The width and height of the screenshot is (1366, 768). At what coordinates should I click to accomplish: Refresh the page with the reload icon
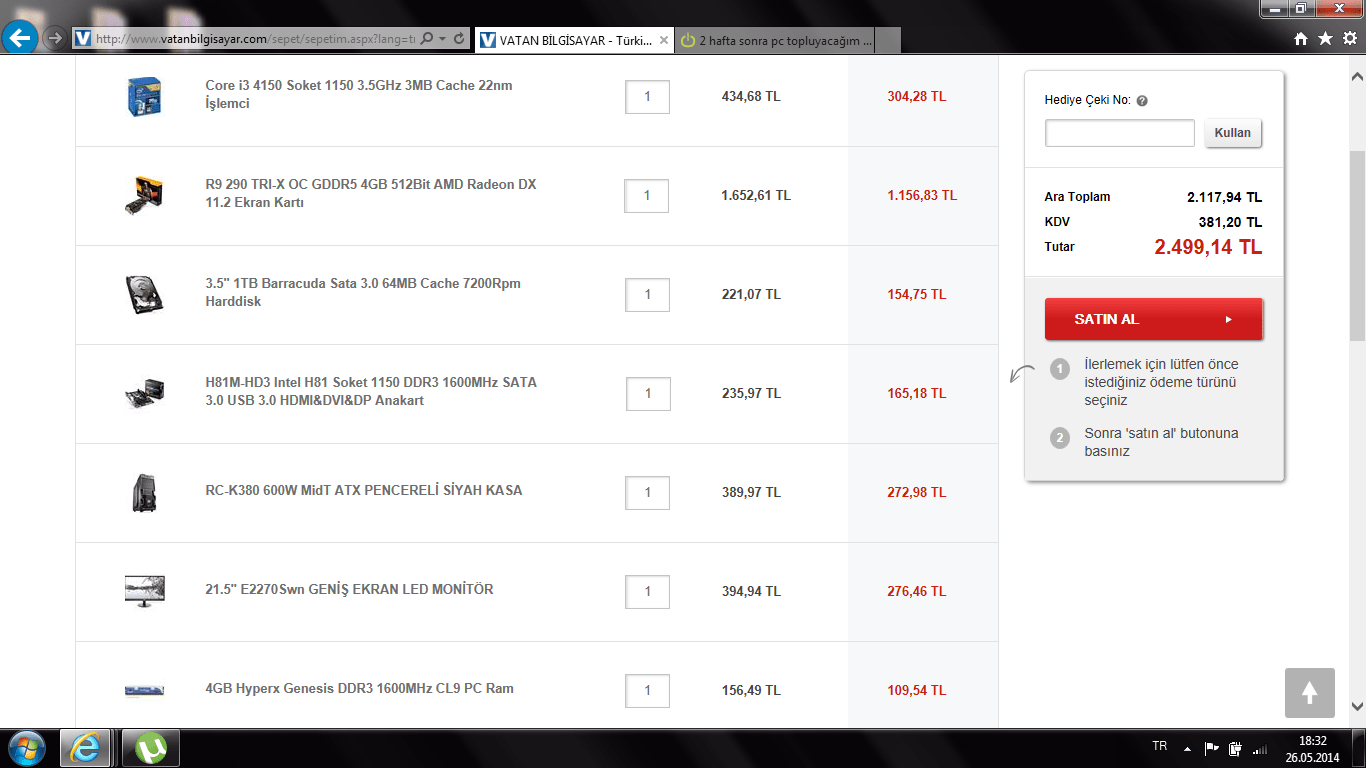(459, 39)
